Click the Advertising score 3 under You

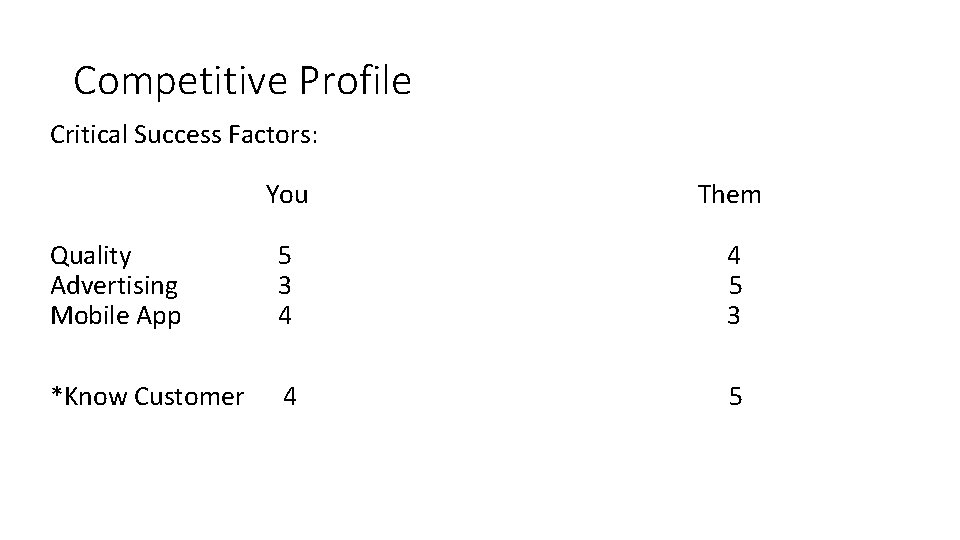click(285, 285)
